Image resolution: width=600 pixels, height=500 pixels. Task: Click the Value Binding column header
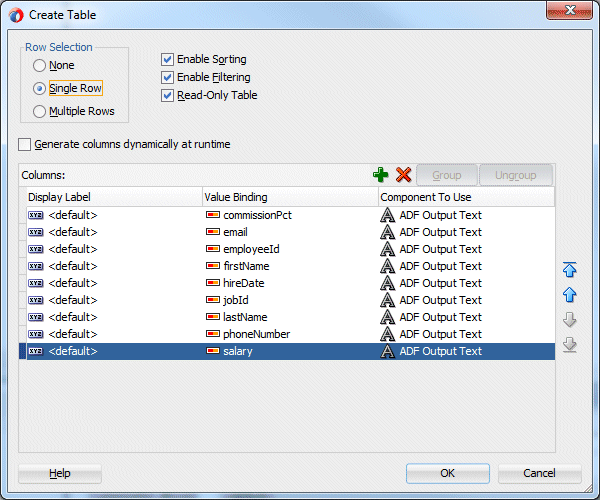click(290, 197)
